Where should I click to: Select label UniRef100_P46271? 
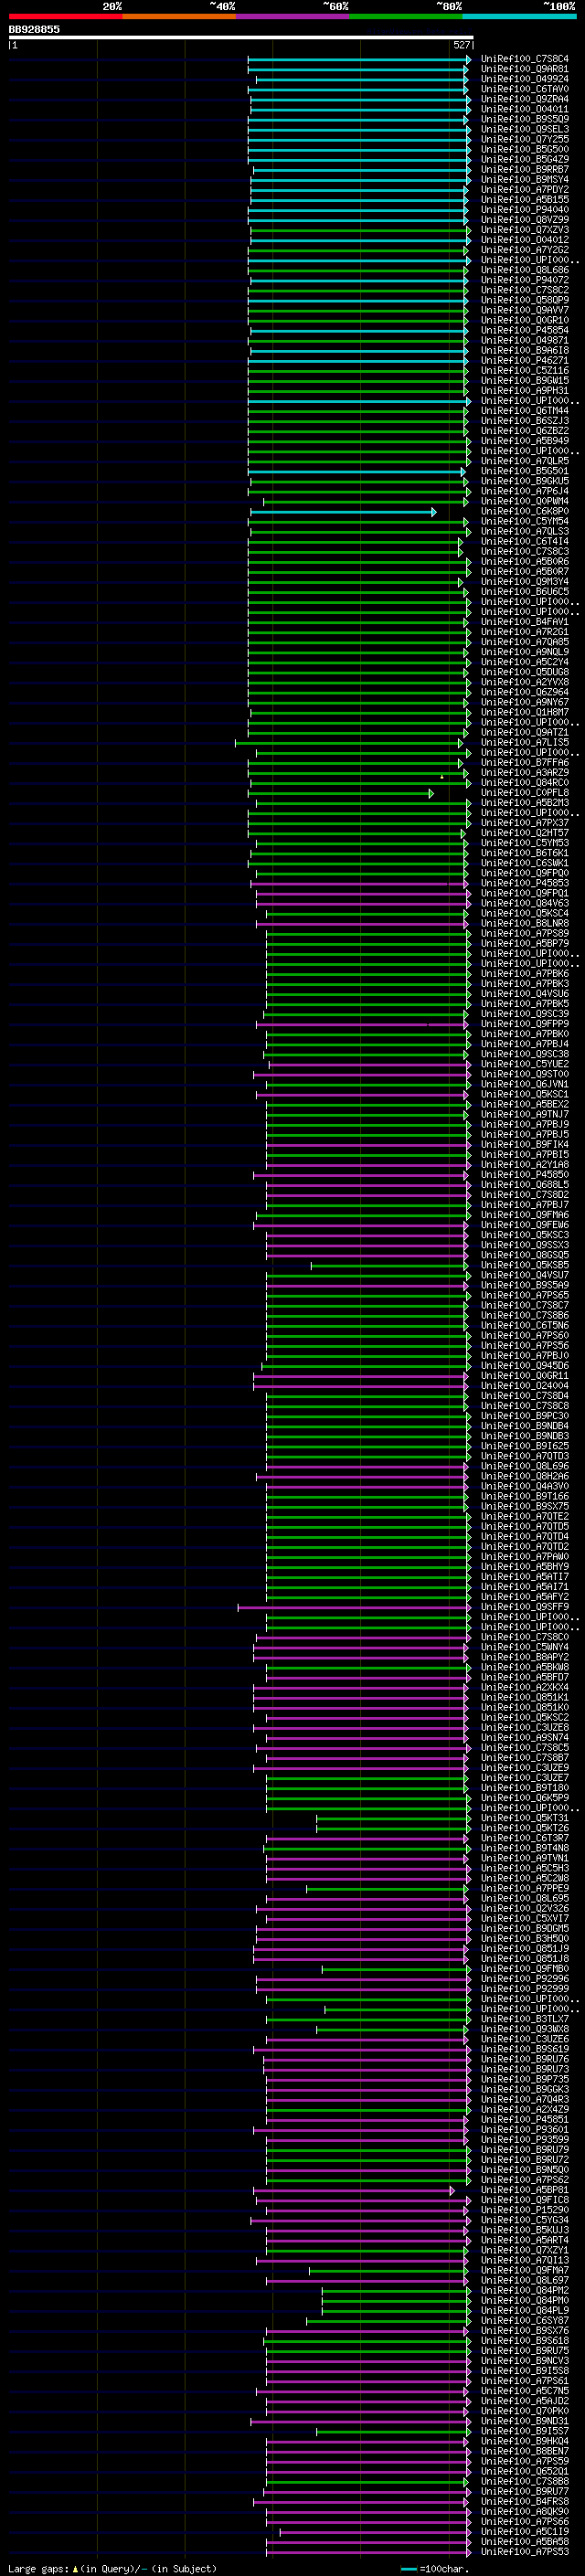(x=524, y=361)
